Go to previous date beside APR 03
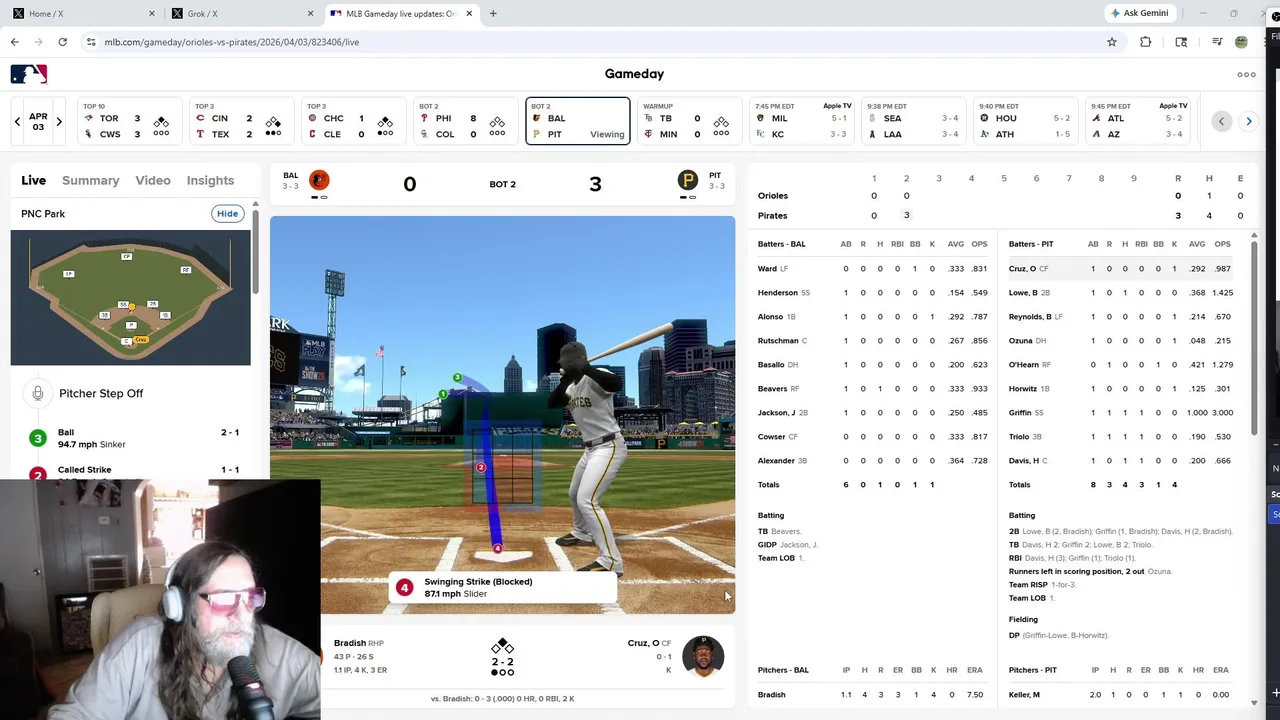 tap(17, 122)
